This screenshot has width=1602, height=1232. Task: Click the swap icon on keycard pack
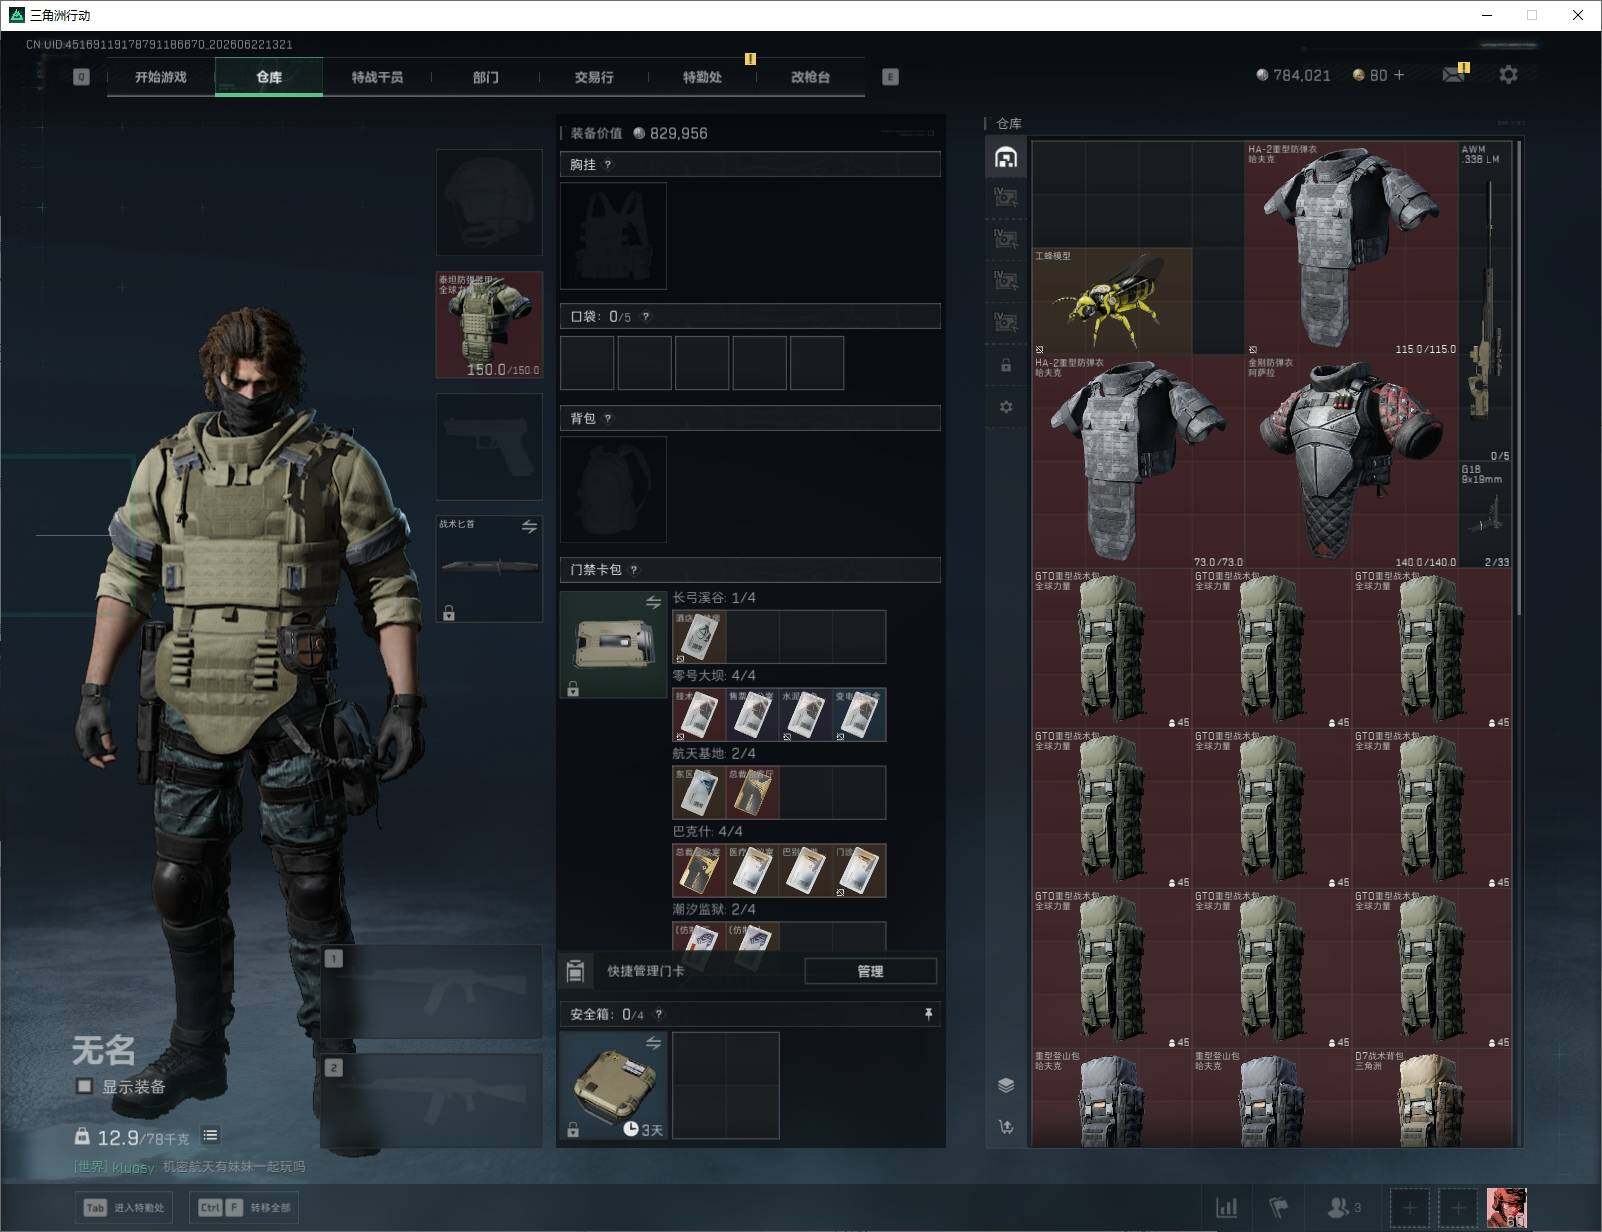click(653, 602)
